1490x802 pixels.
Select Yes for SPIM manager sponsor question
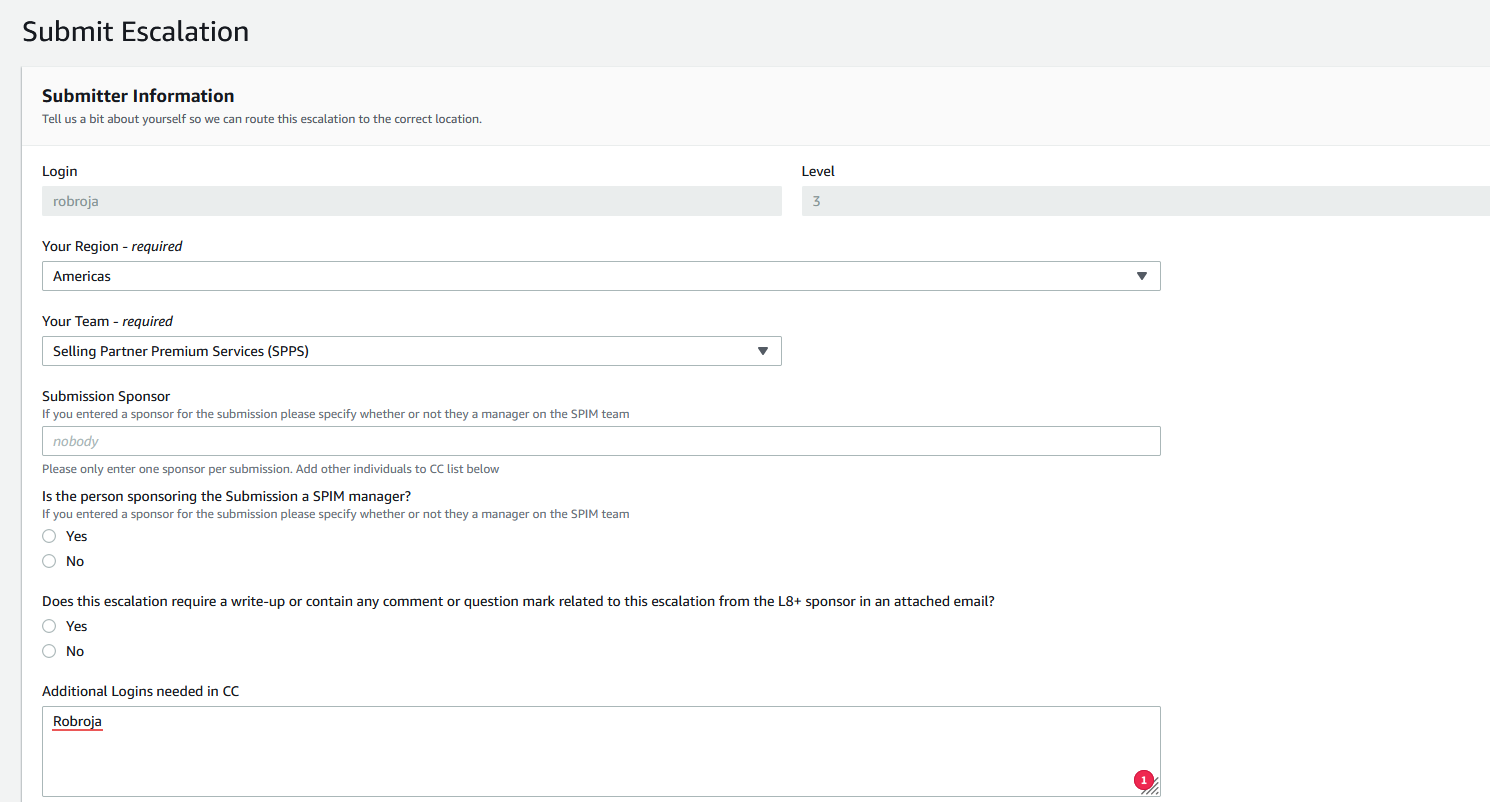49,536
